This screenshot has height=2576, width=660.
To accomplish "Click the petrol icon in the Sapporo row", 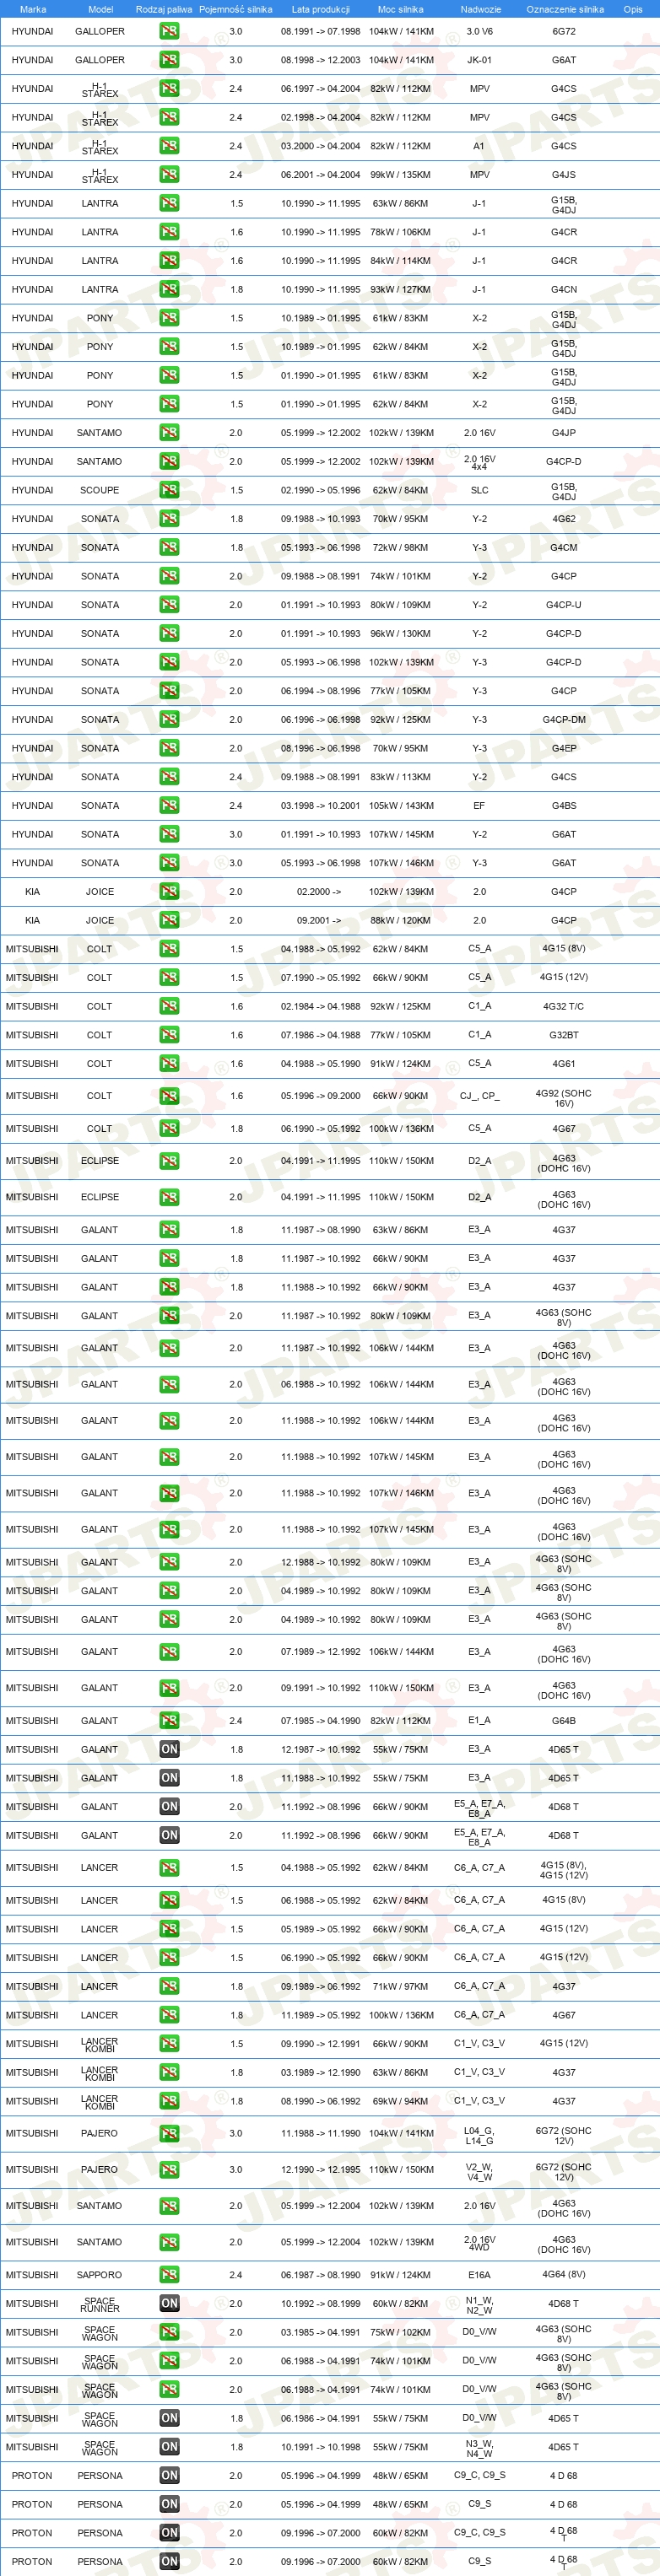I will [x=169, y=2274].
